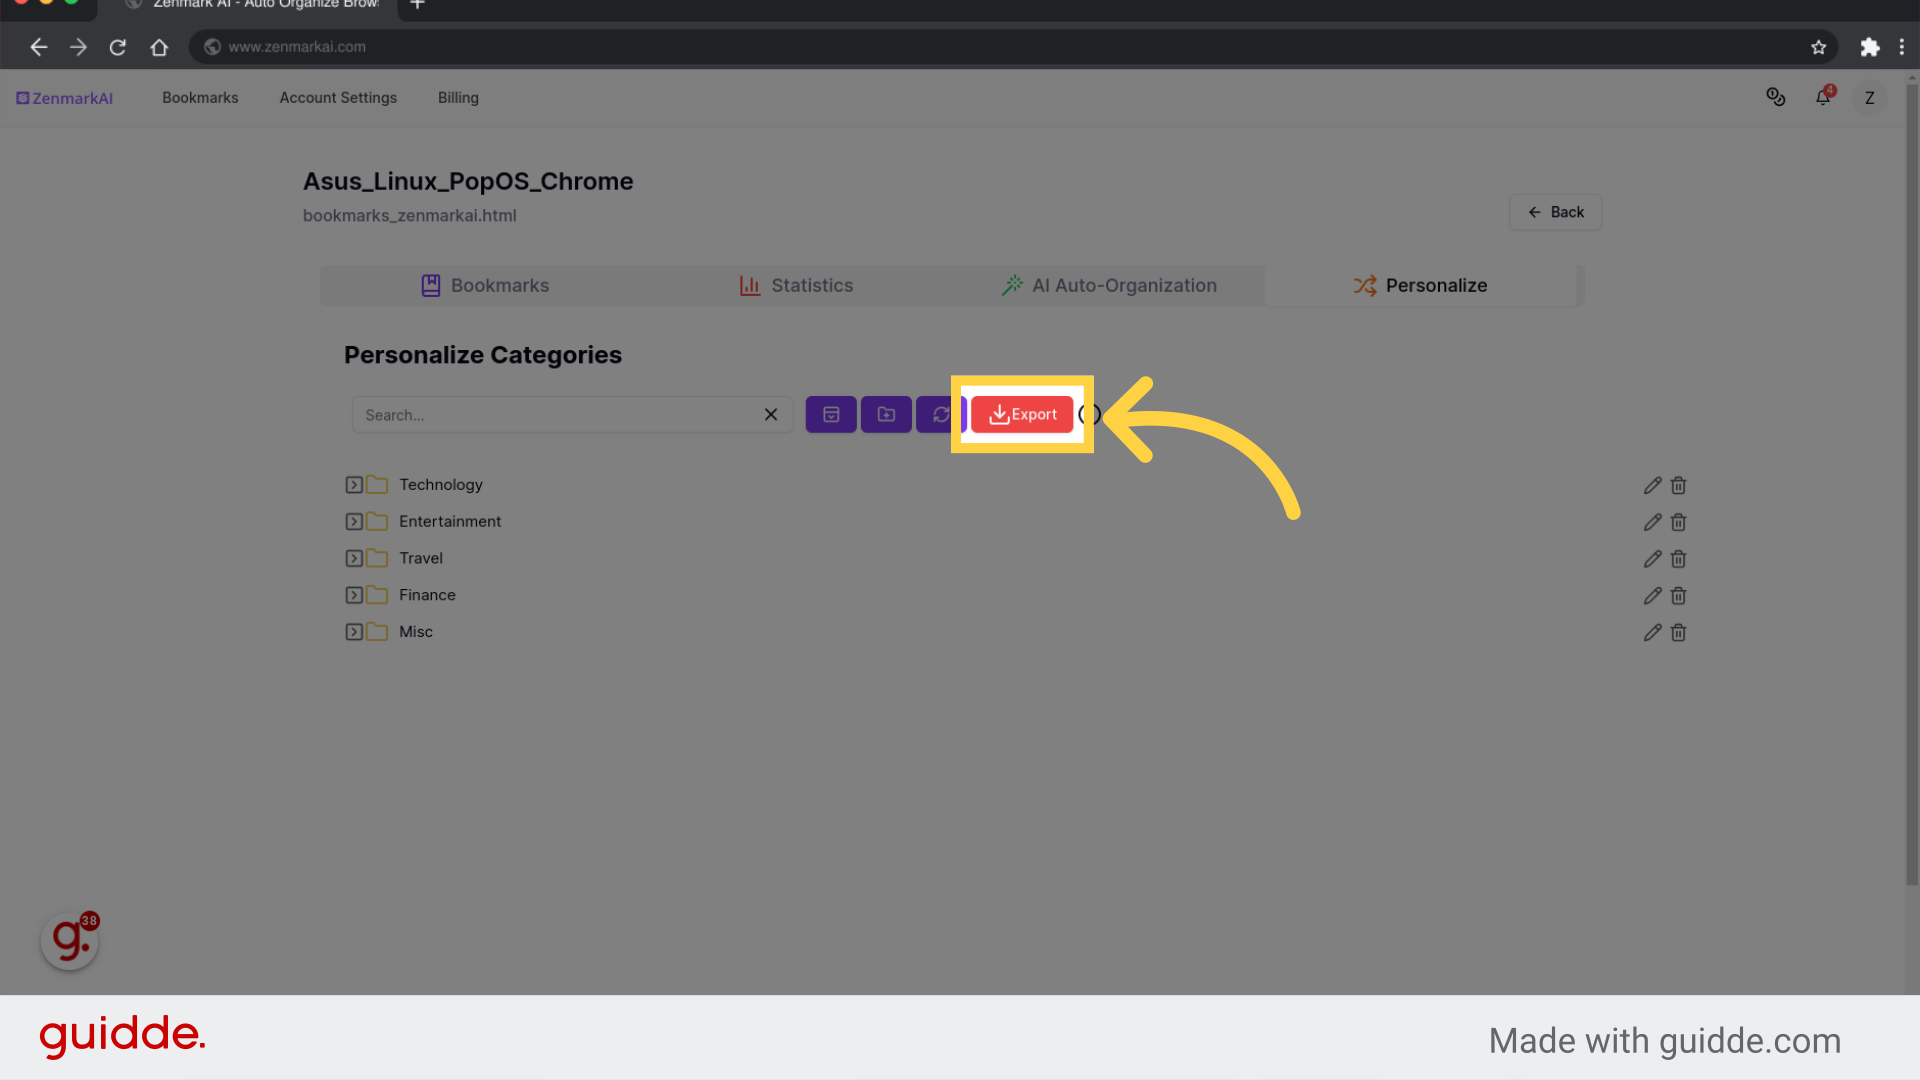The image size is (1920, 1080).
Task: Switch to the Bookmarks tab
Action: (485, 285)
